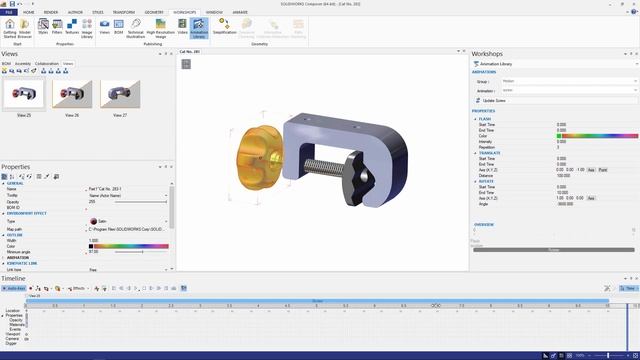The width and height of the screenshot is (640, 360).
Task: Click the red Set Keys dot in Timeline
Action: [x=31, y=288]
